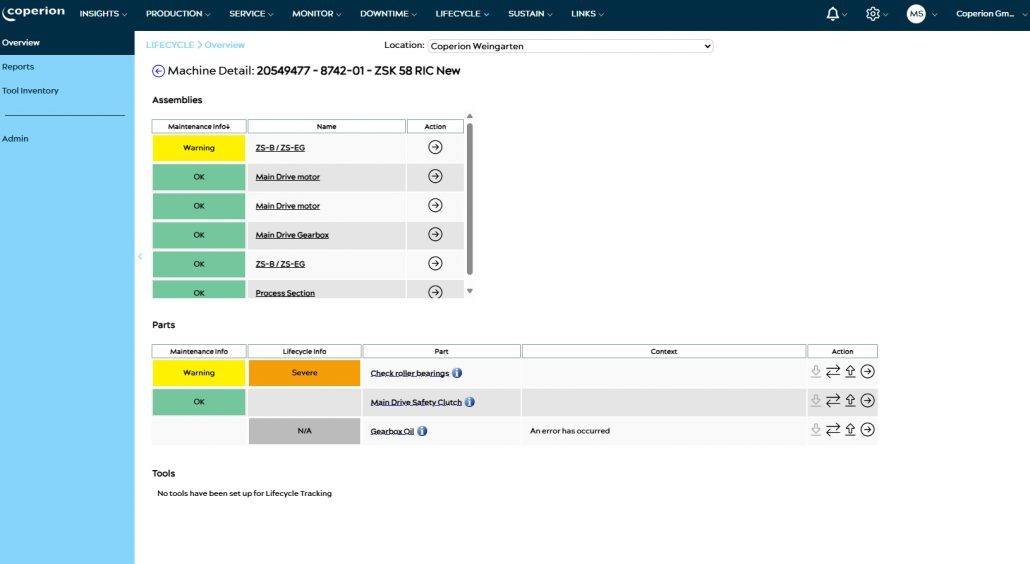Sort Assemblies by Maintenance Info header
1030x564 pixels.
pyautogui.click(x=199, y=126)
